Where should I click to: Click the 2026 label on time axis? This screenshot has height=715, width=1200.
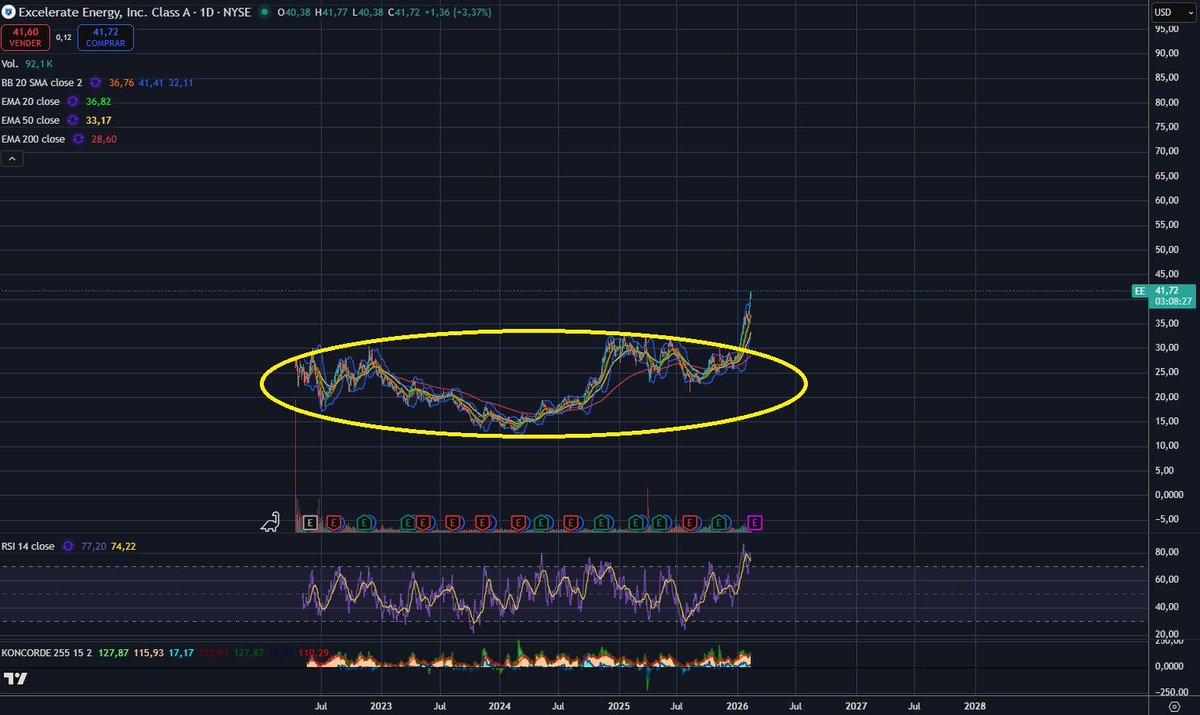click(x=737, y=704)
